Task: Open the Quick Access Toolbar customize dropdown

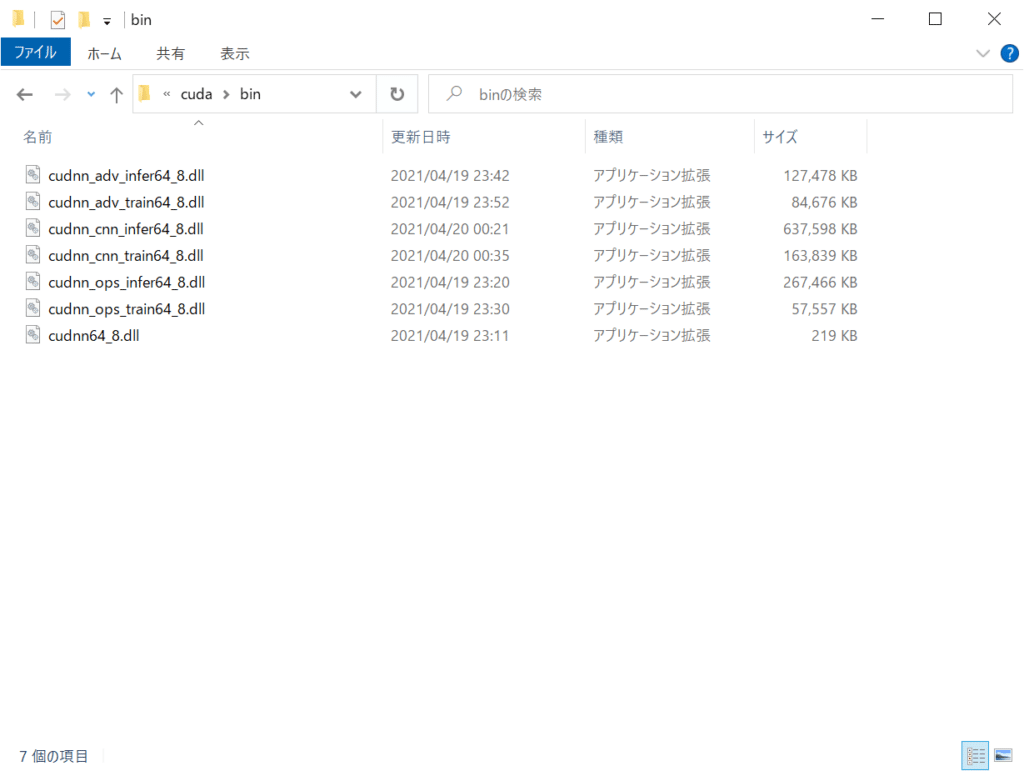Action: point(107,21)
